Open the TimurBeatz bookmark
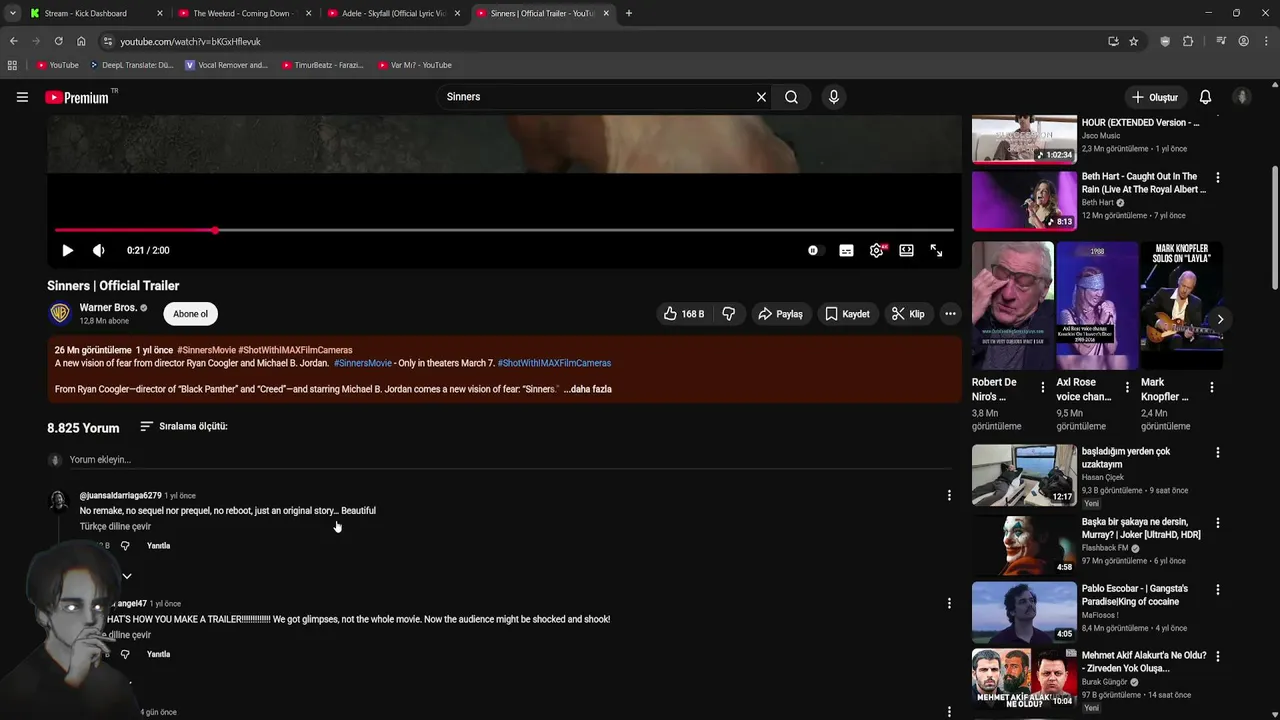1280x720 pixels. coord(322,65)
